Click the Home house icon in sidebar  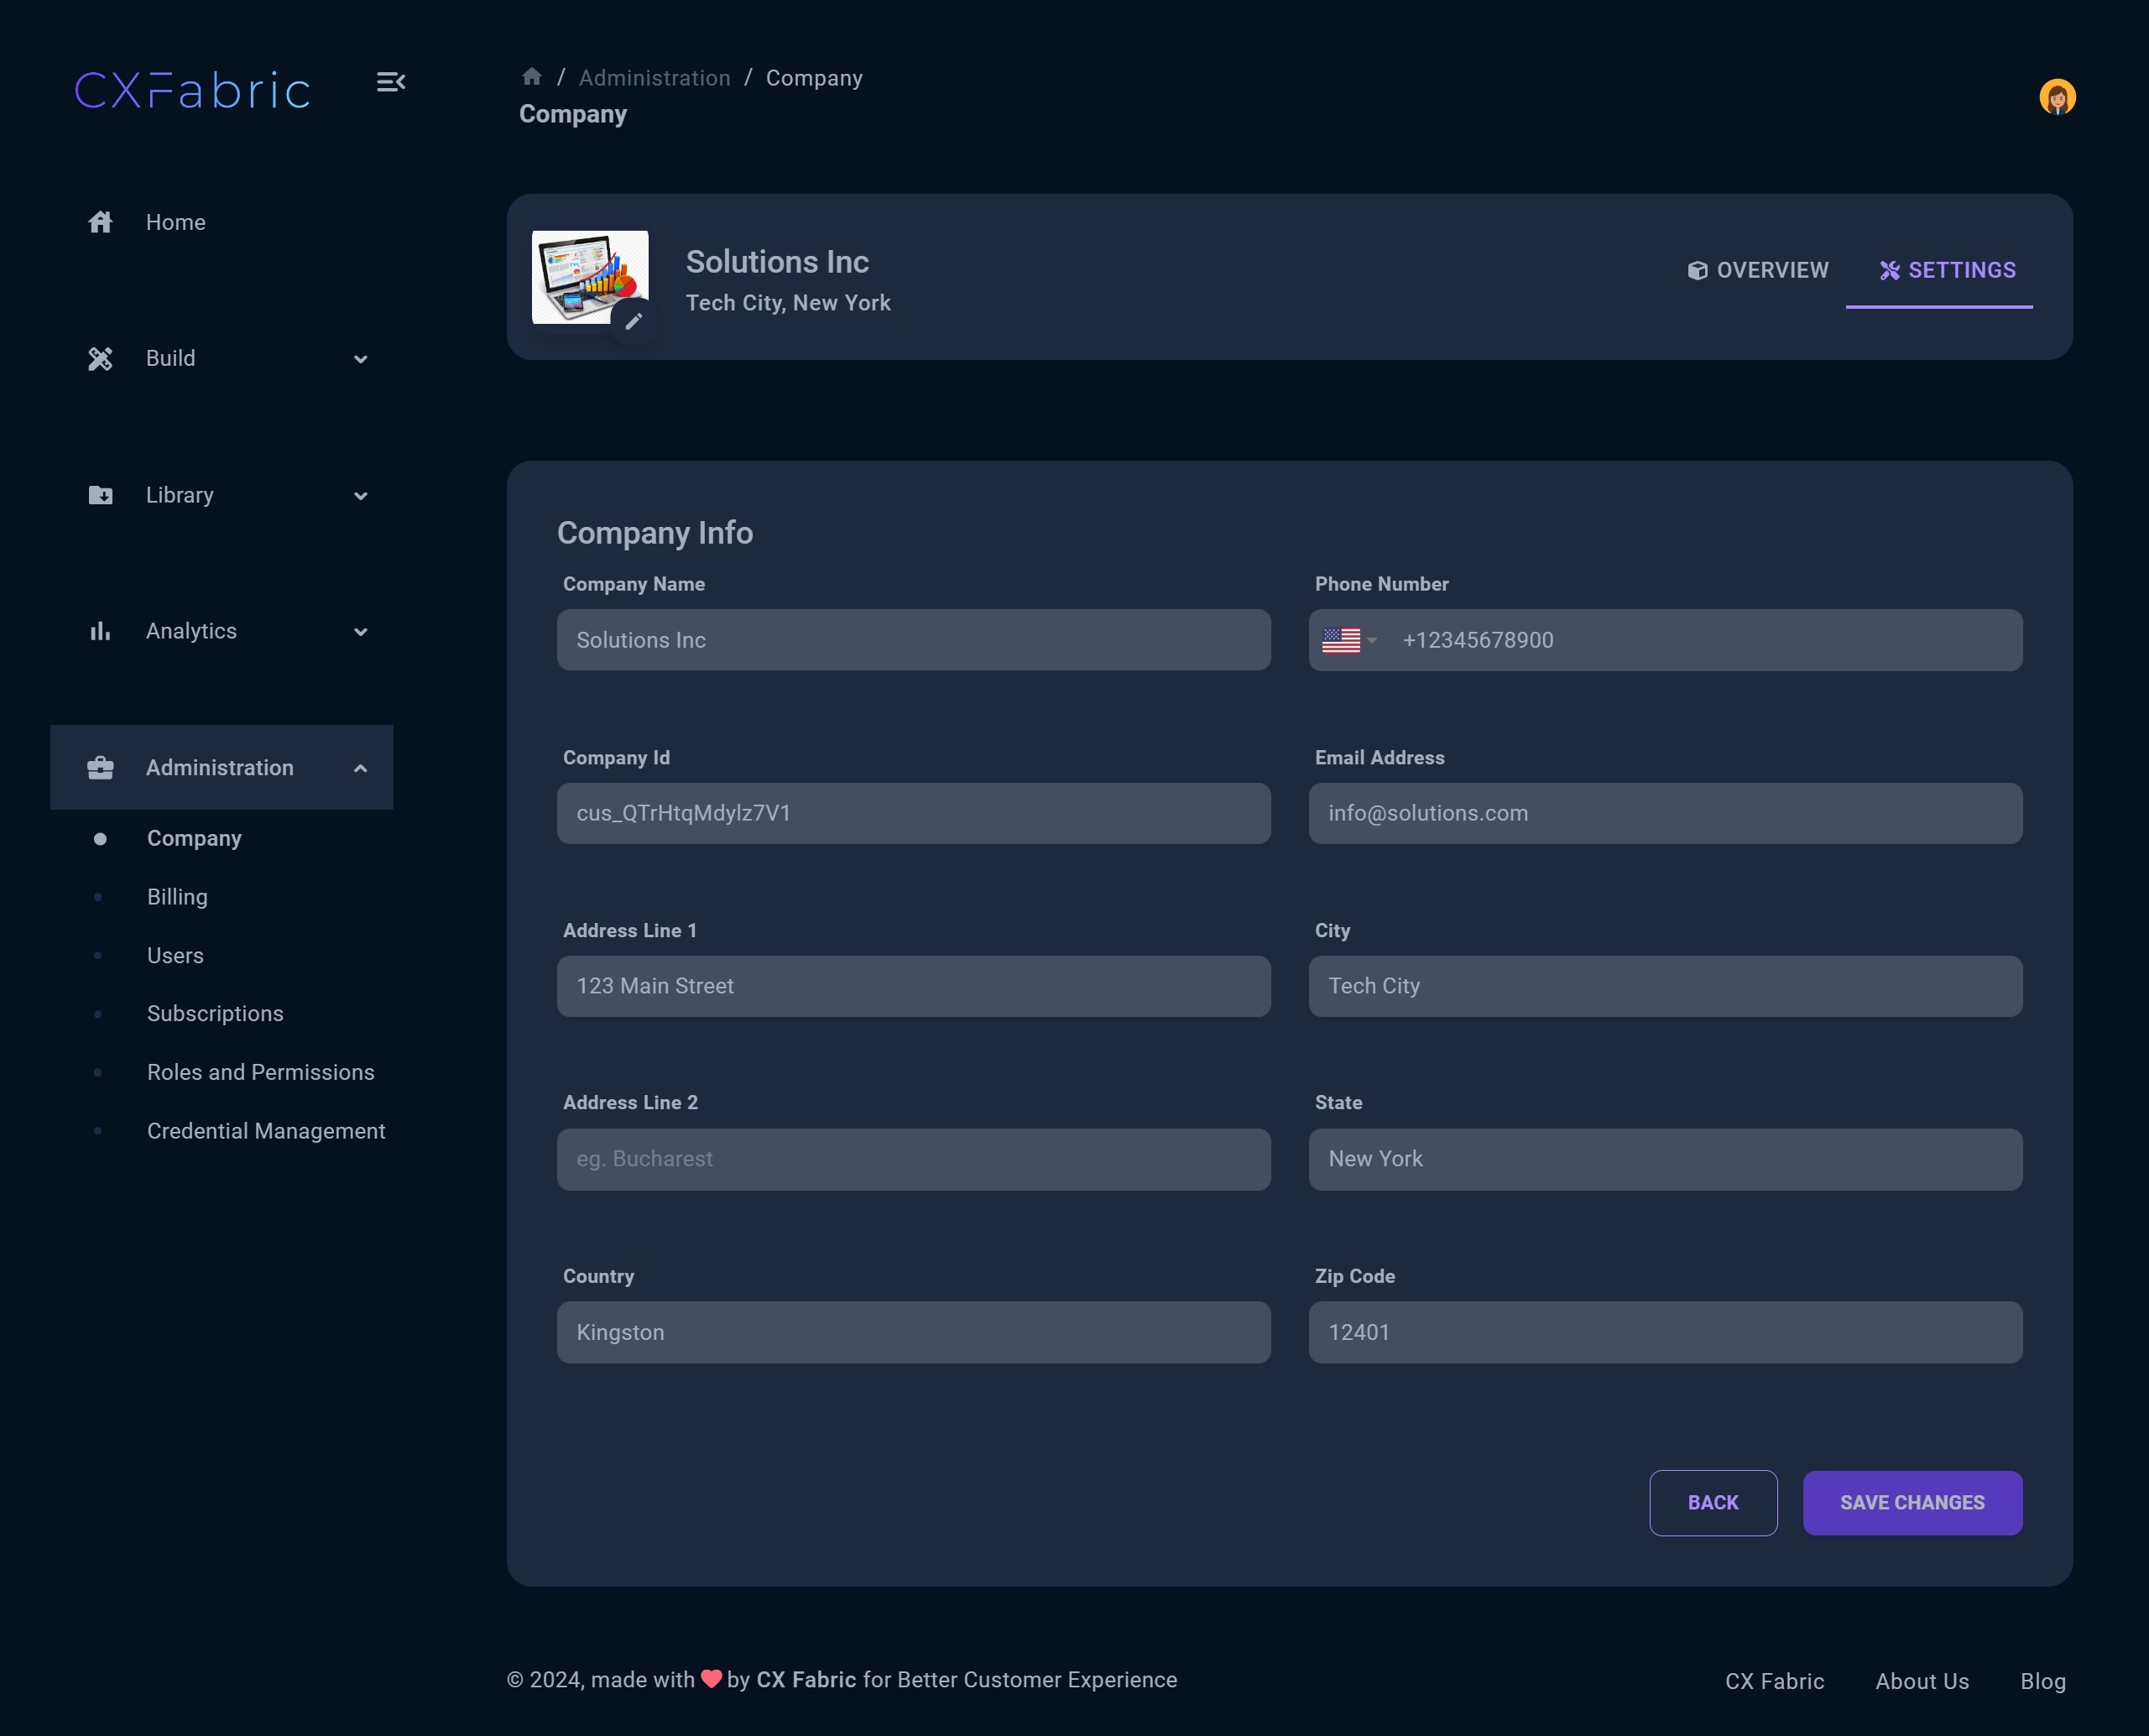point(100,222)
